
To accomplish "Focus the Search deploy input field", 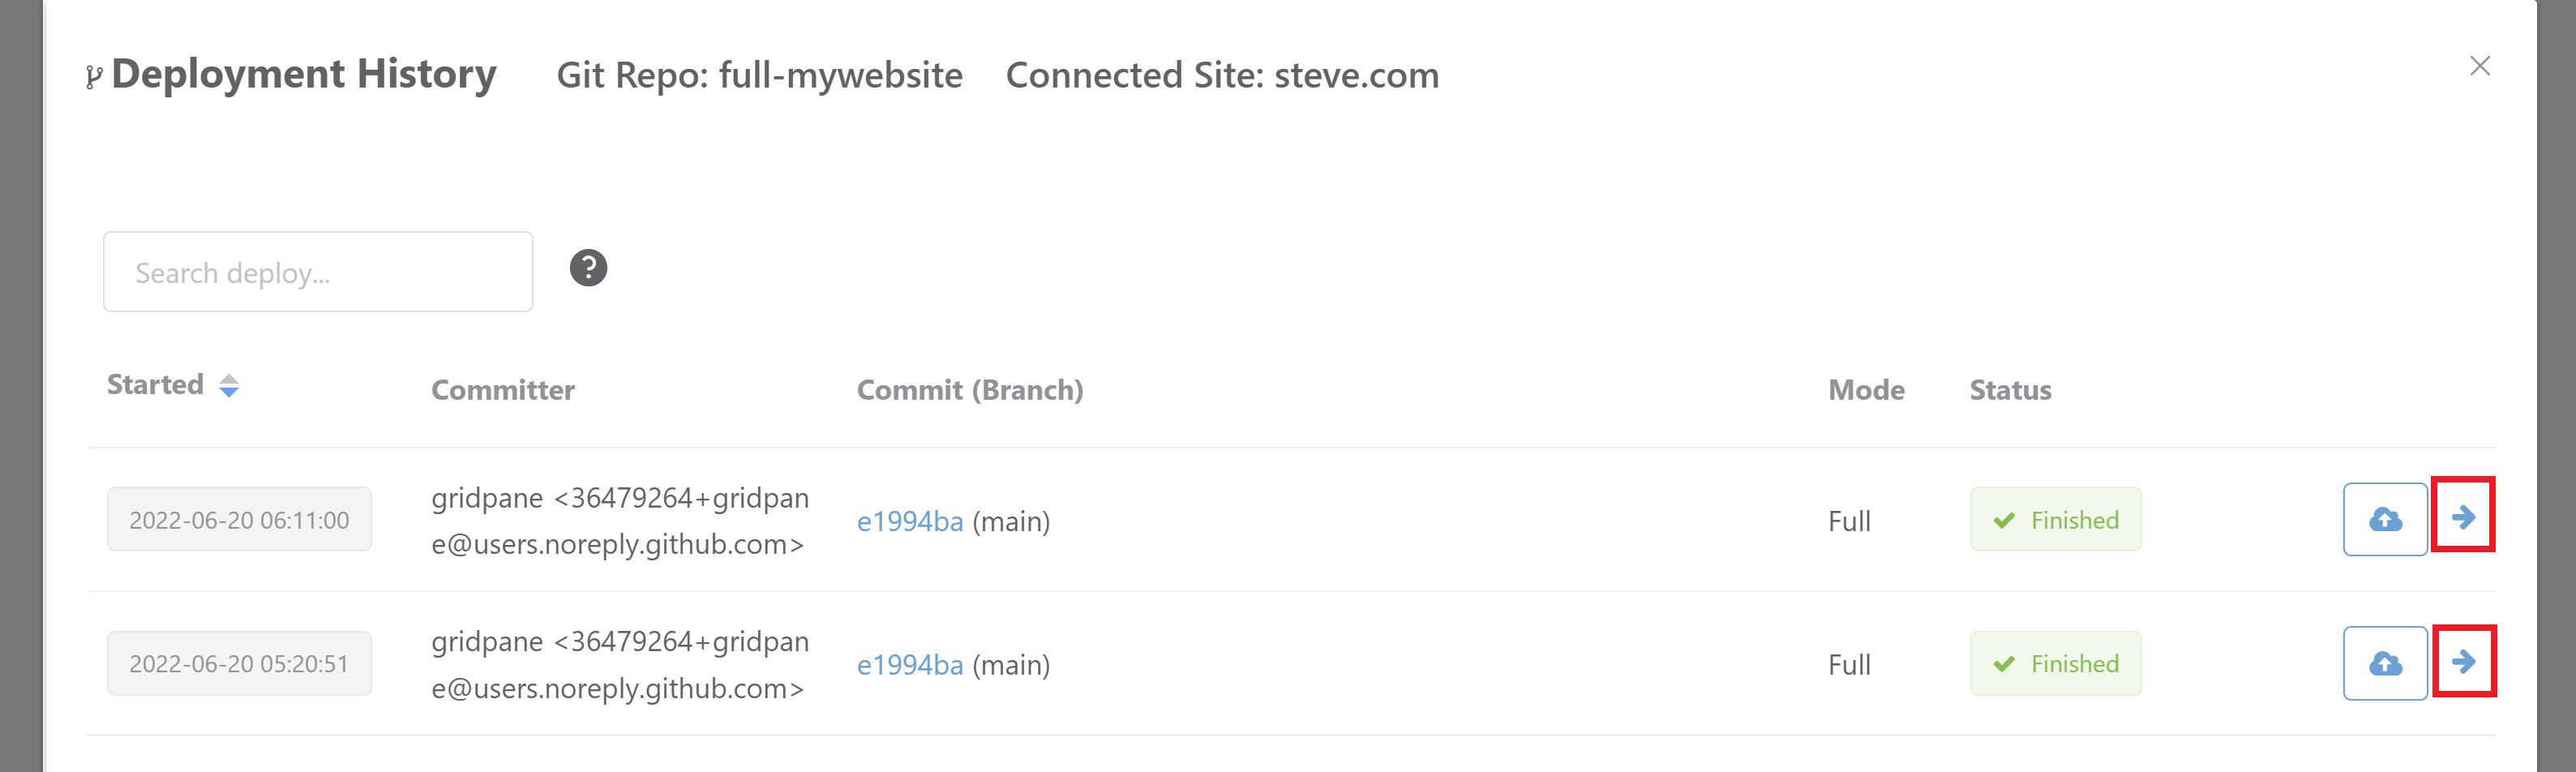I will pyautogui.click(x=318, y=272).
